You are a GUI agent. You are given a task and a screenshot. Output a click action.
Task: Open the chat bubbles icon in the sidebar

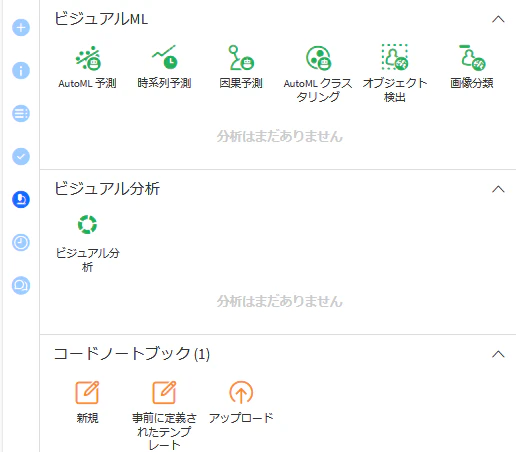21,285
